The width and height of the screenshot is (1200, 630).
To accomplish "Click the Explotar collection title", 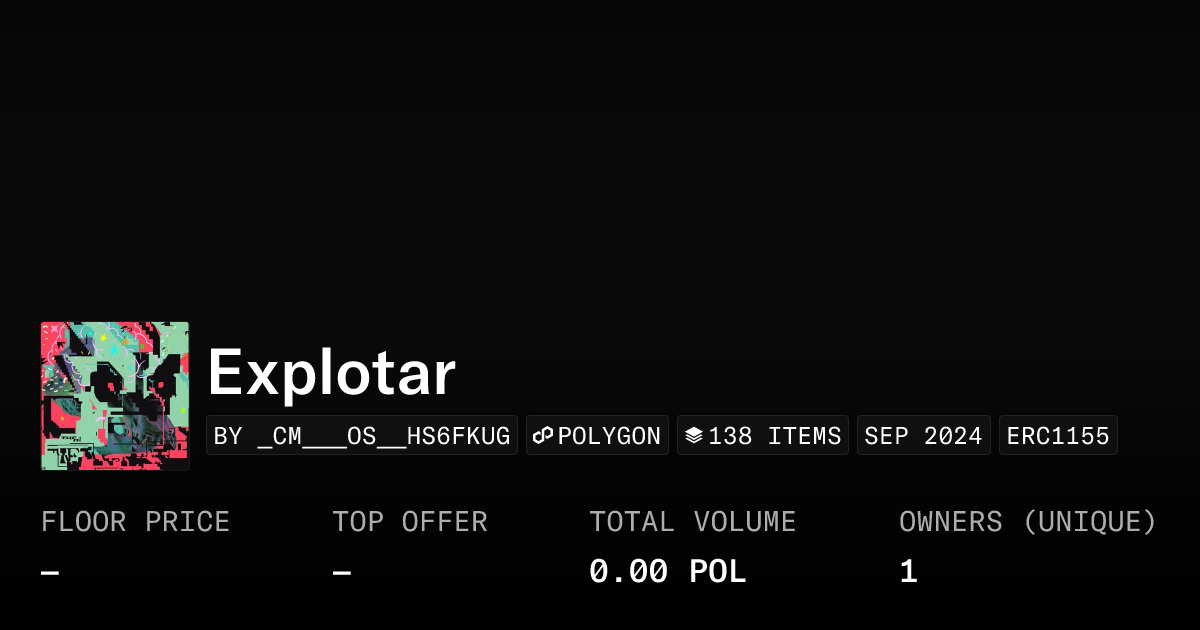I will tap(331, 373).
